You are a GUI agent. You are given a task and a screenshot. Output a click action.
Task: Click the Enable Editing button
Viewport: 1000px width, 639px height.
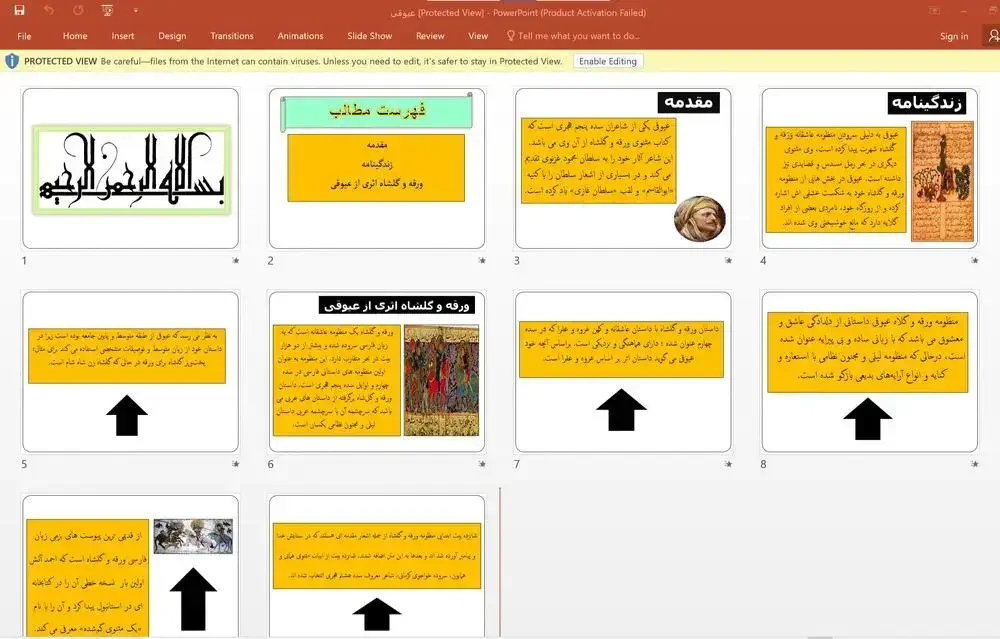606,61
